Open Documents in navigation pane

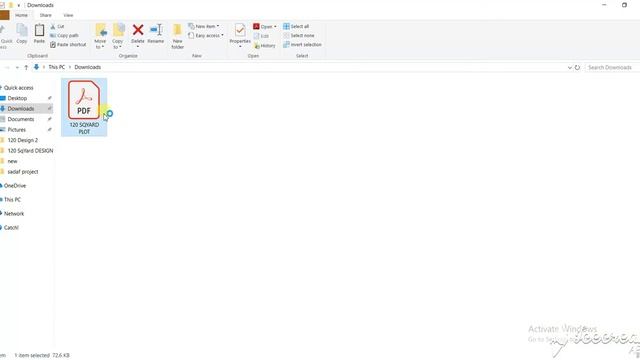tap(20, 119)
